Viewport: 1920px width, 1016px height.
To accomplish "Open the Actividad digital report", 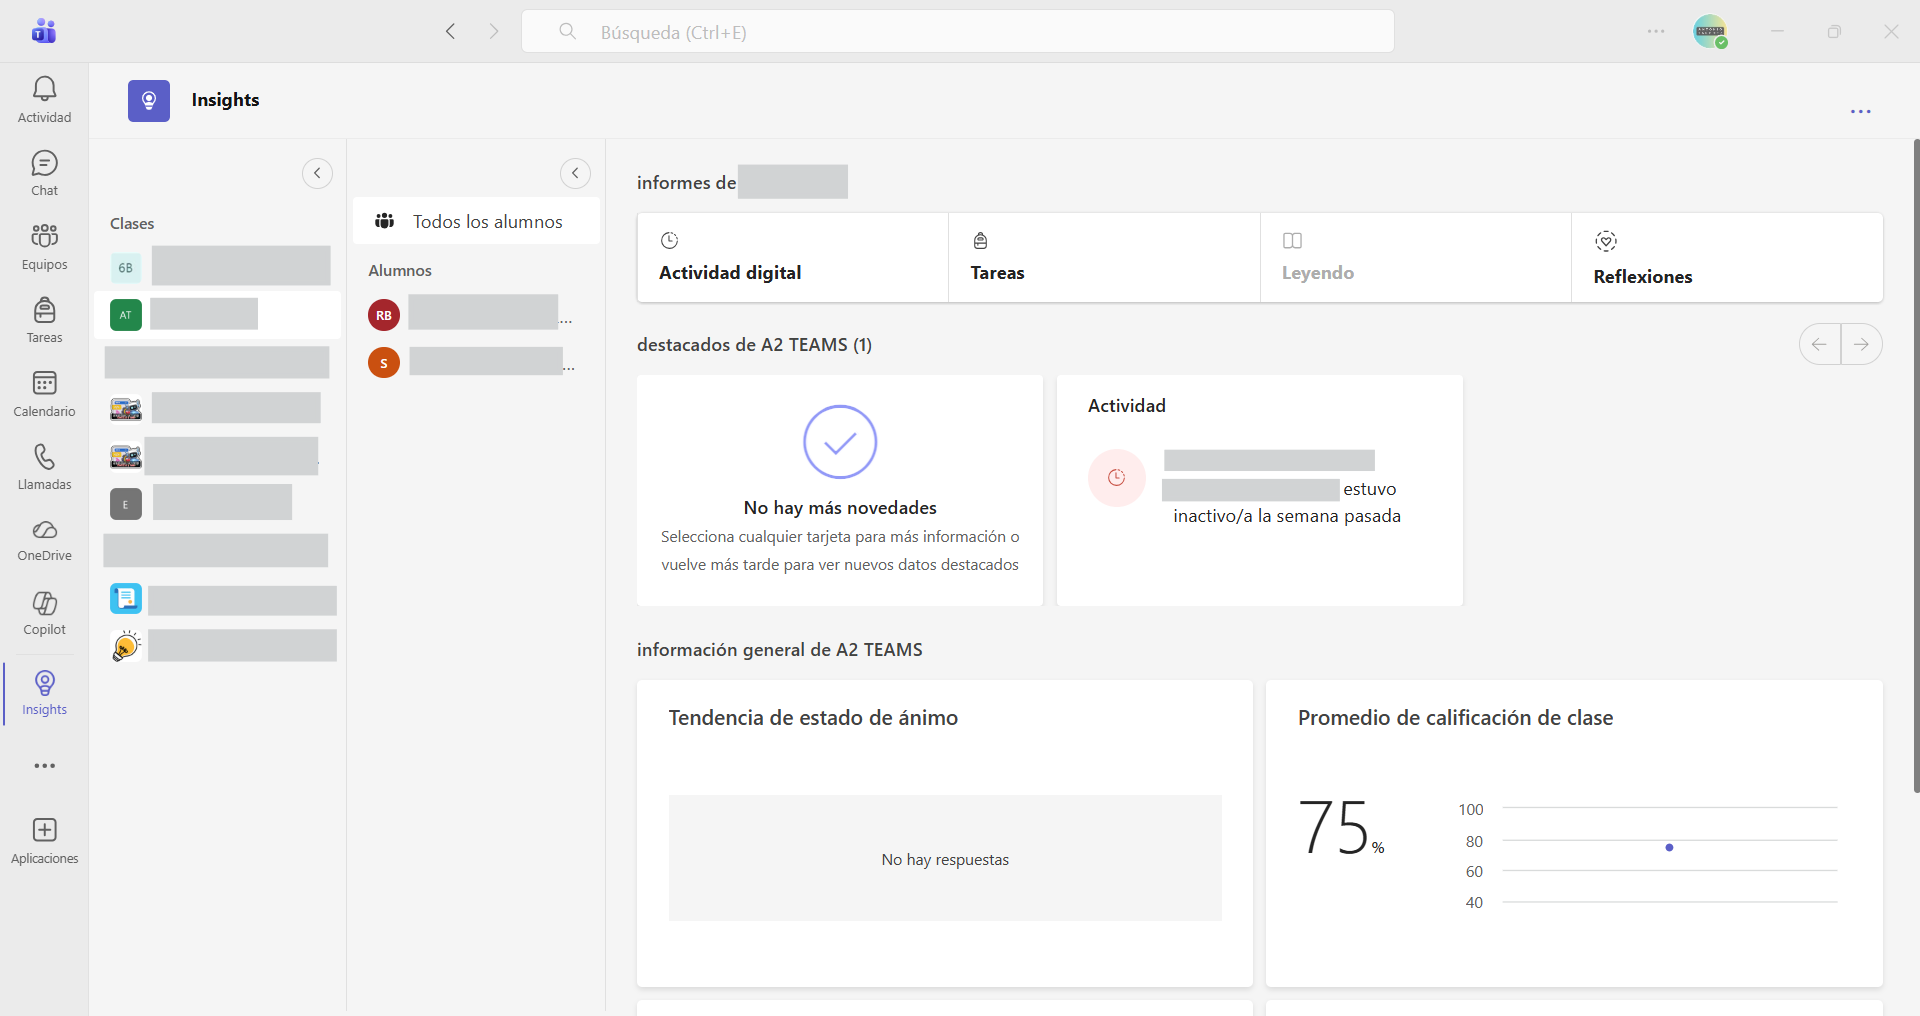I will coord(793,257).
